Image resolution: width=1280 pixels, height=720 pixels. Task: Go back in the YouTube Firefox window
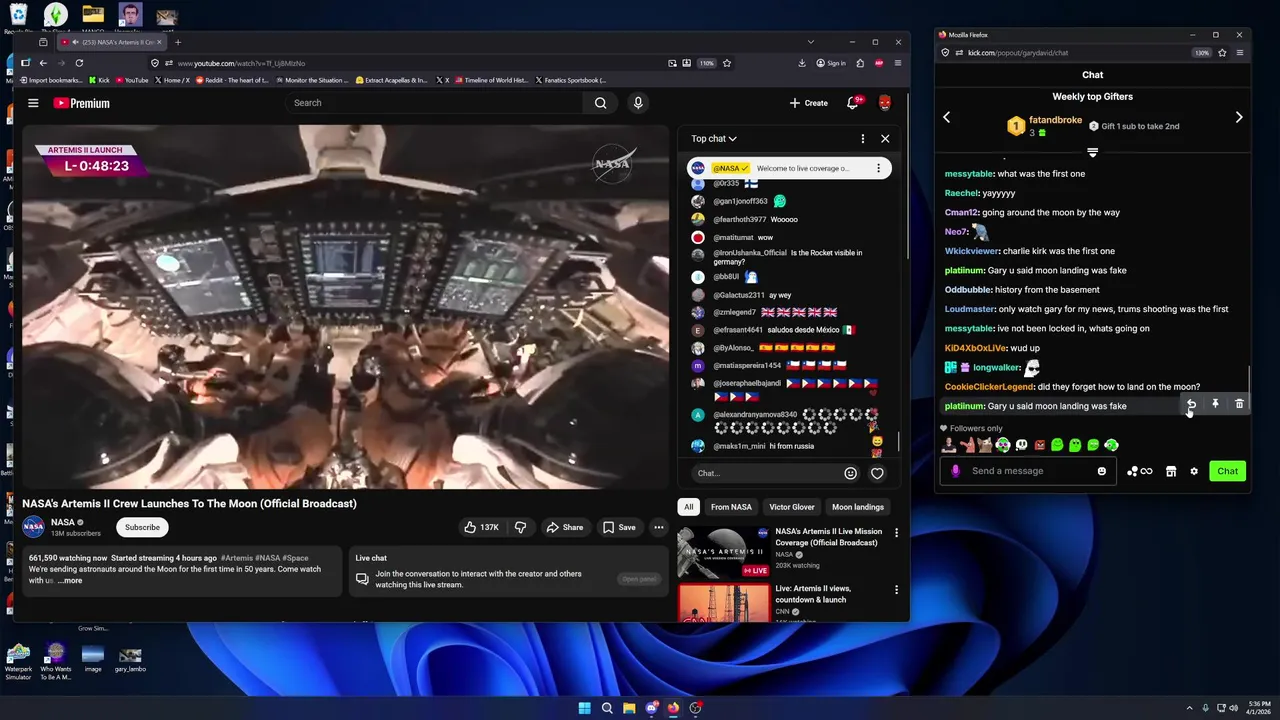pos(43,63)
